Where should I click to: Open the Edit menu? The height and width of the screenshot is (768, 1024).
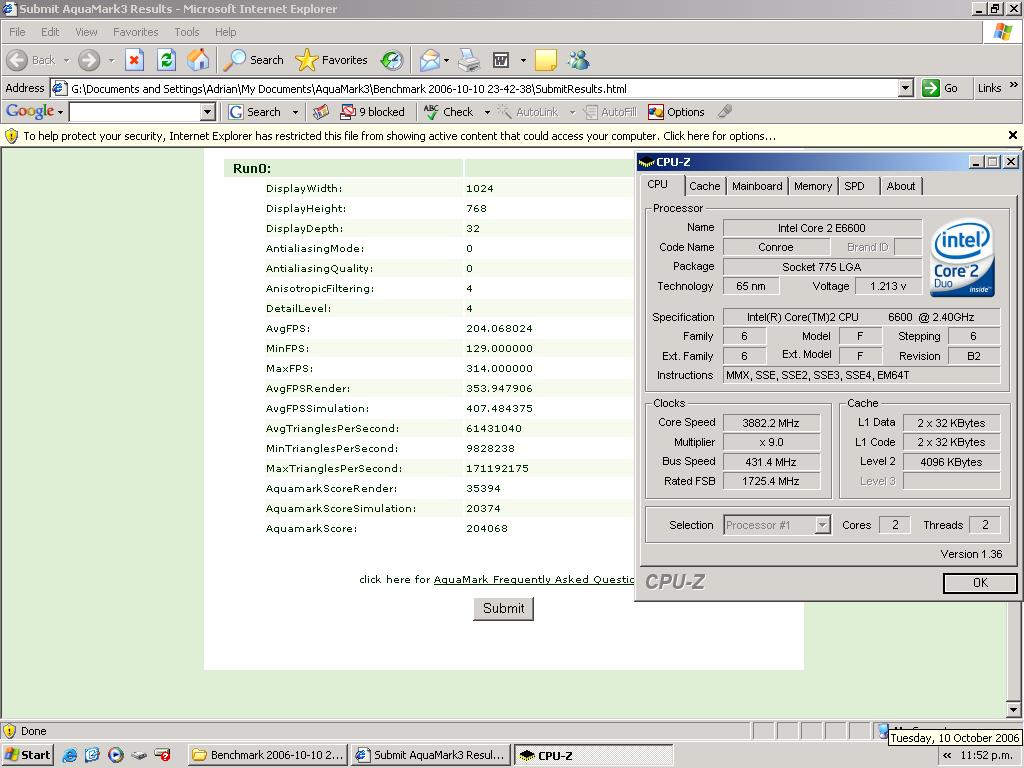tap(50, 32)
